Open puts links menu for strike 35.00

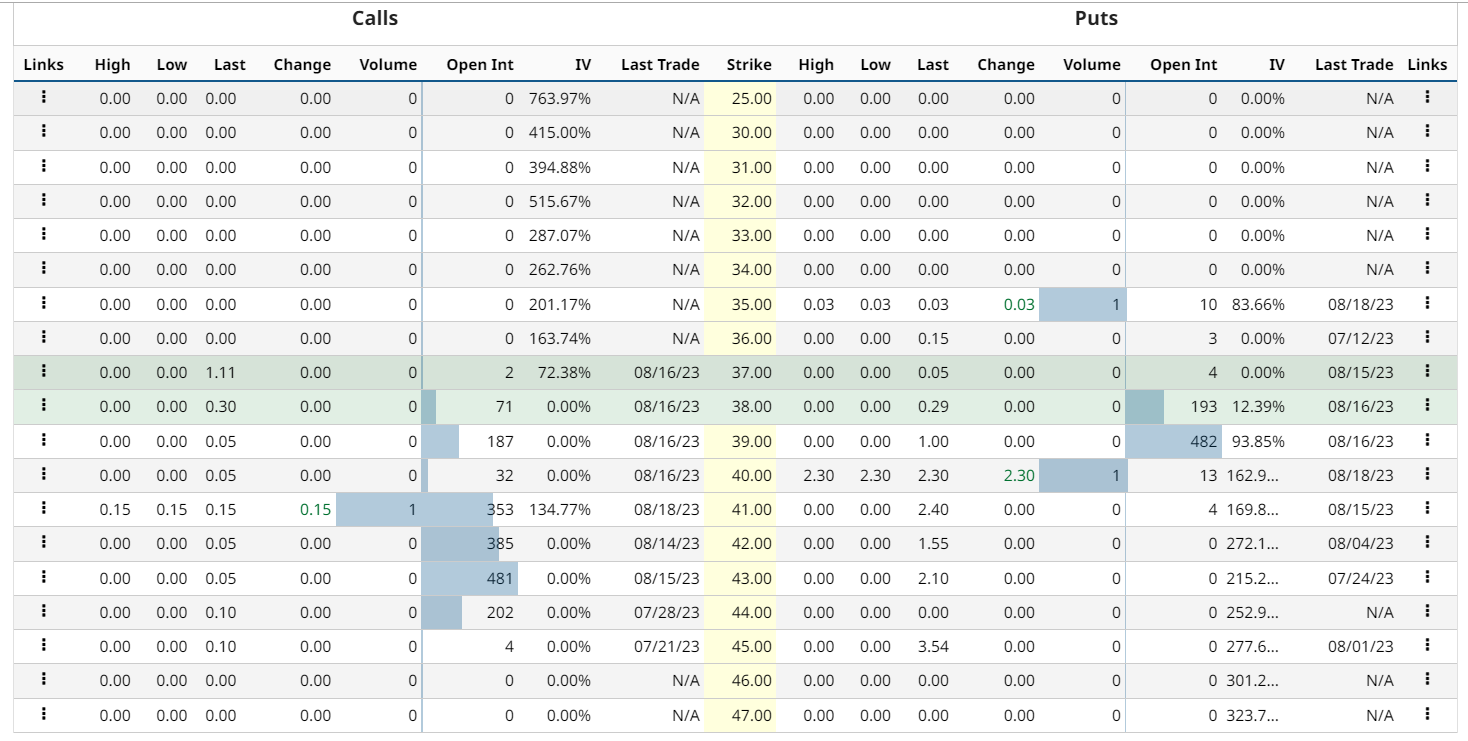click(1427, 302)
